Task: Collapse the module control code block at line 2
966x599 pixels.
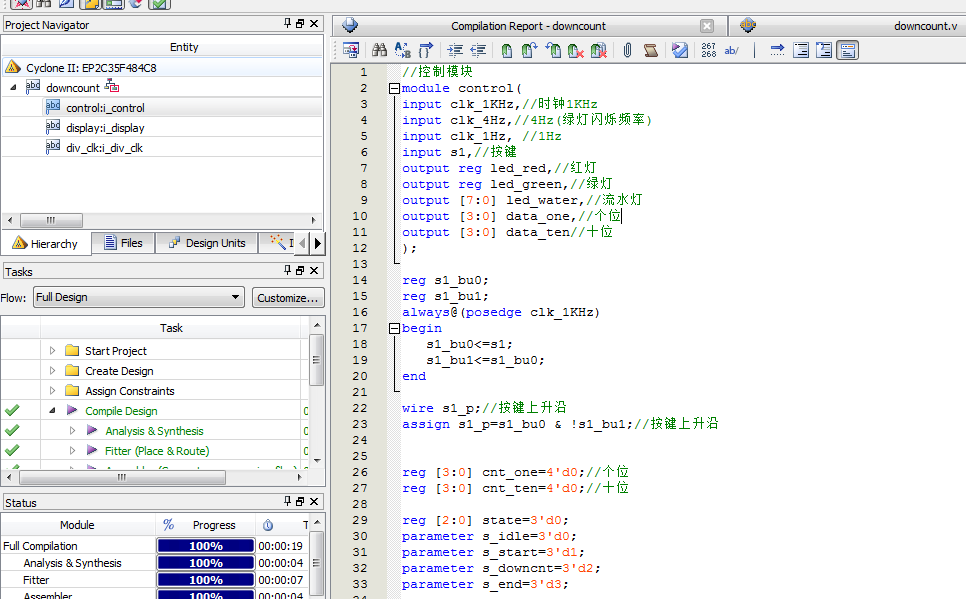Action: pyautogui.click(x=394, y=89)
